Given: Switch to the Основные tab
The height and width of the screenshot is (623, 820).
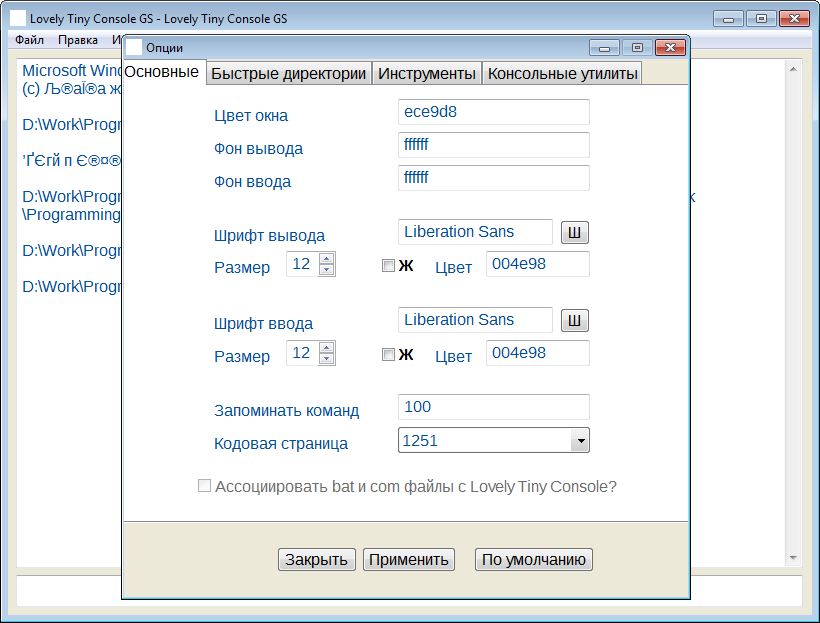Looking at the screenshot, I should click(162, 72).
